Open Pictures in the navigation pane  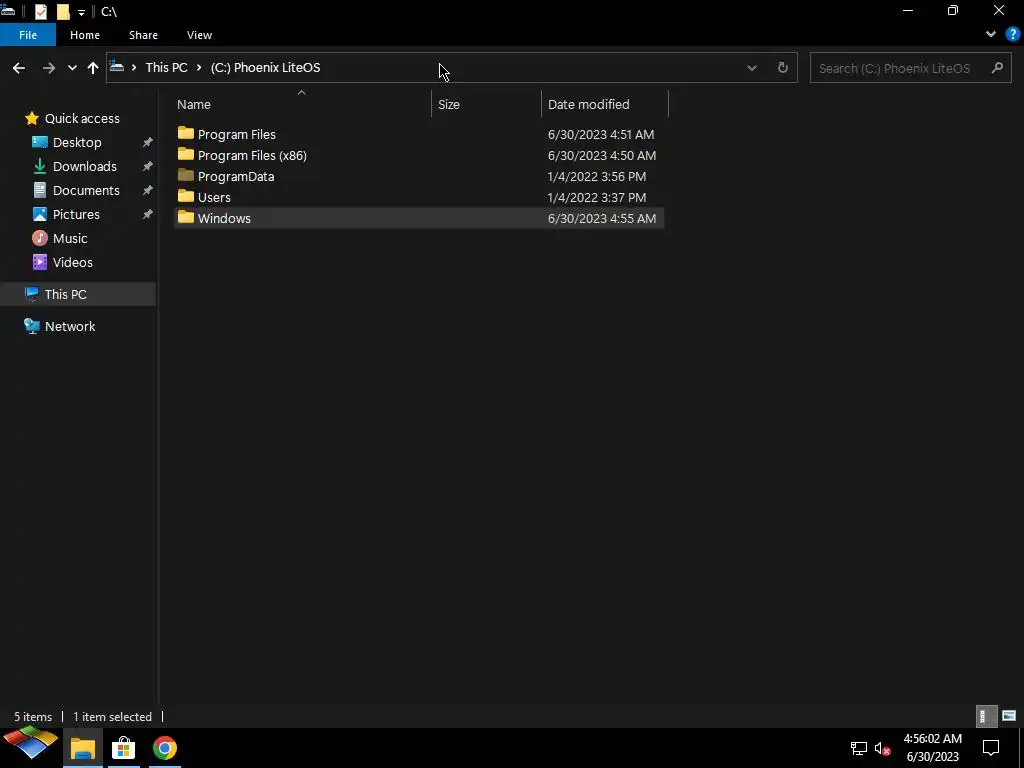click(76, 214)
